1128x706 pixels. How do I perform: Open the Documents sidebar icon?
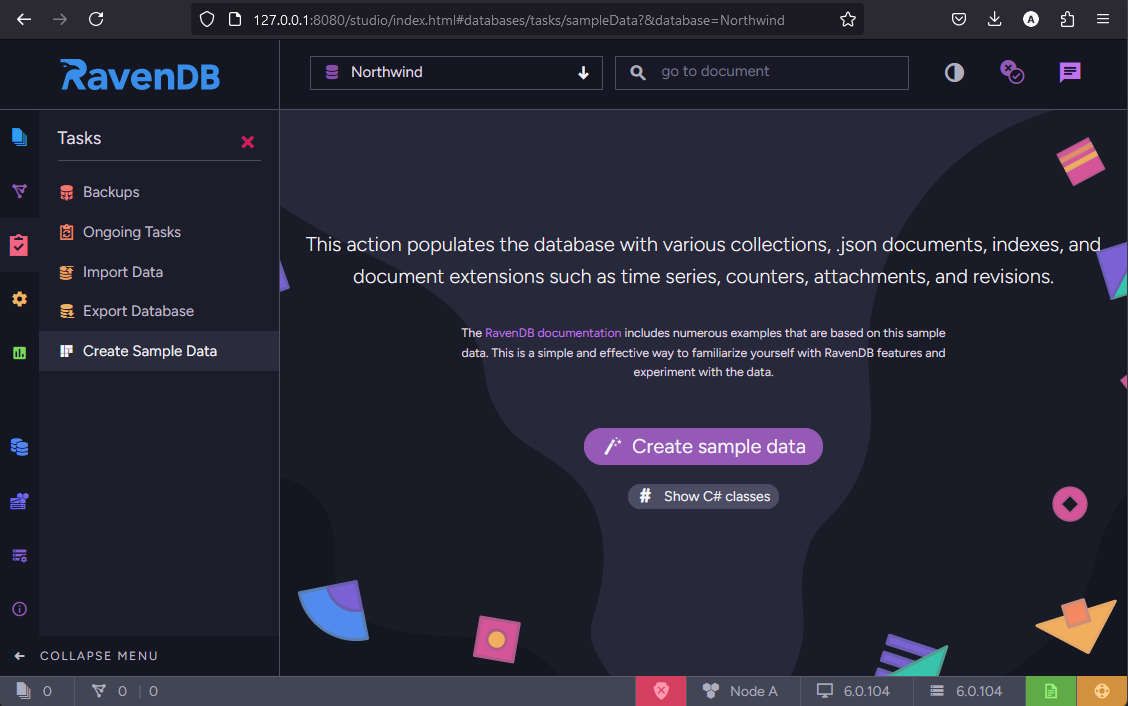(x=19, y=137)
